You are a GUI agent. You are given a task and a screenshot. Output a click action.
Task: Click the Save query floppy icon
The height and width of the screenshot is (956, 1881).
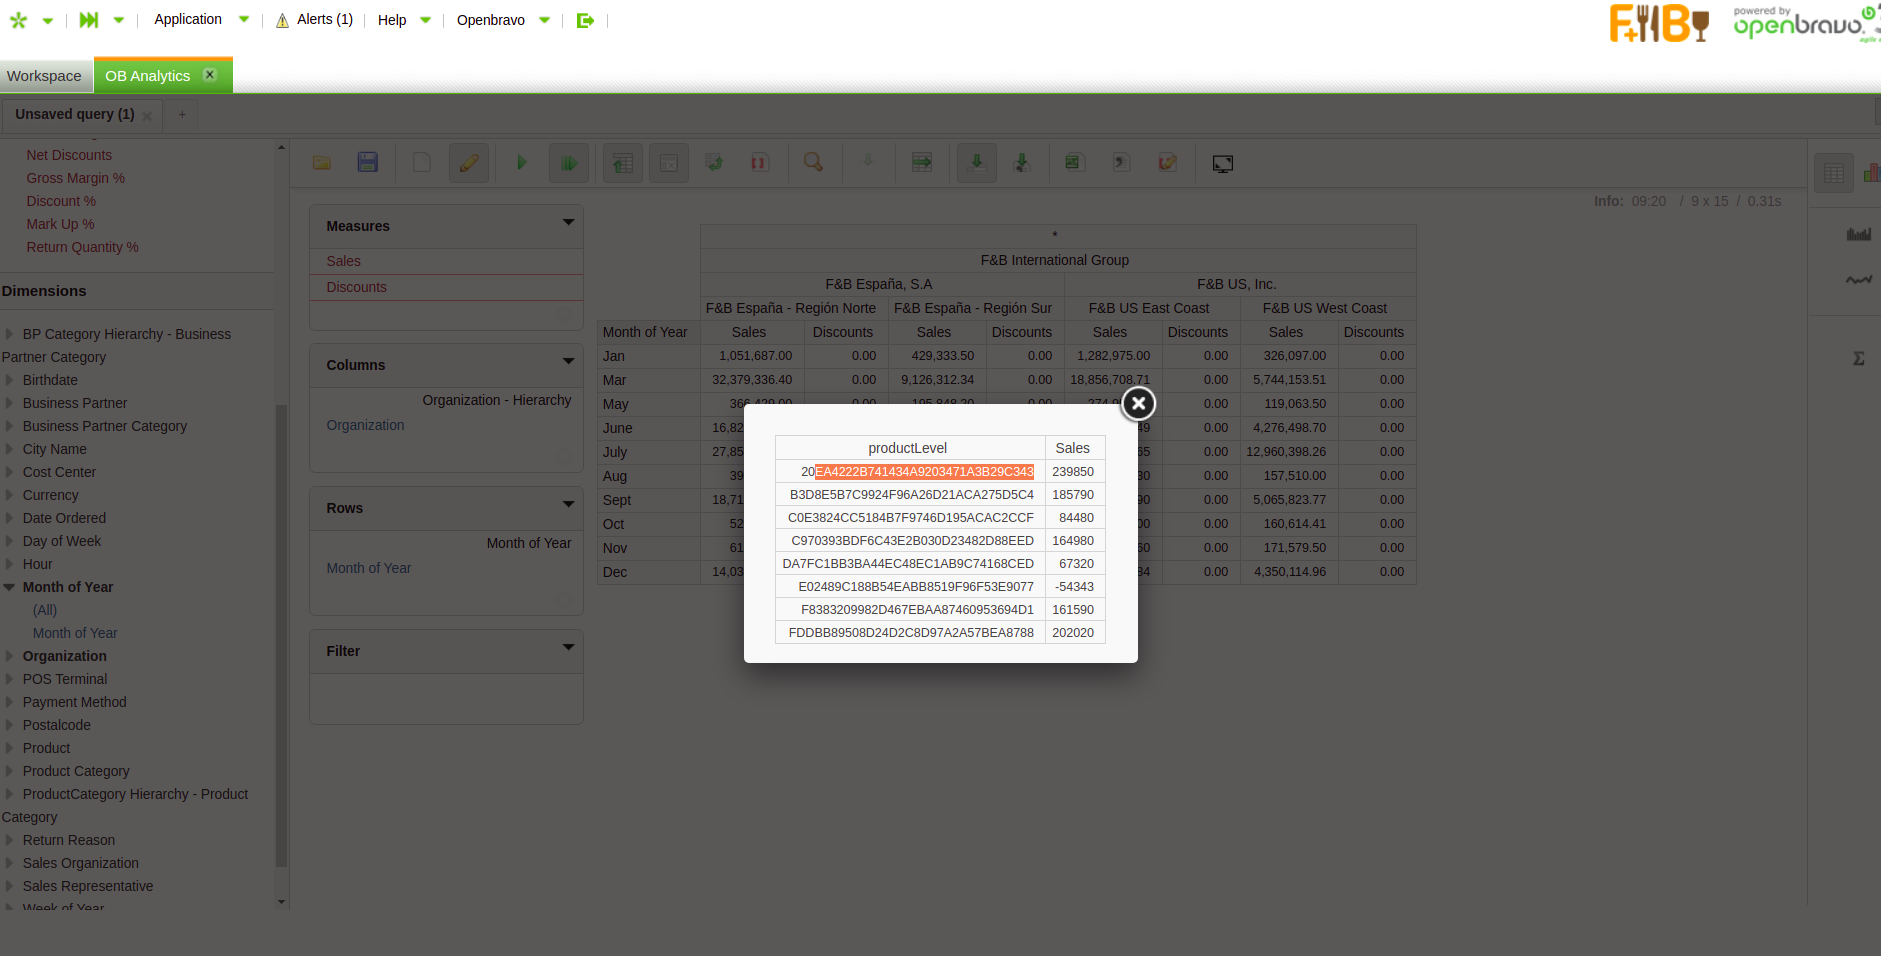coord(368,163)
